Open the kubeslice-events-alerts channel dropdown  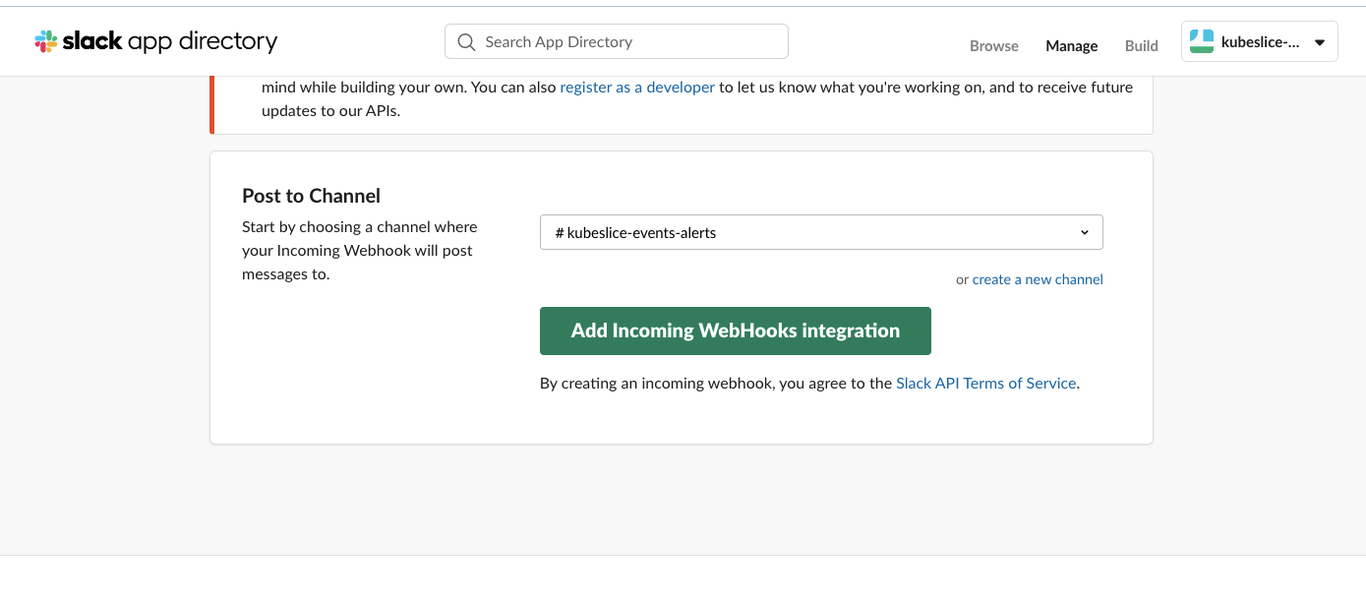click(821, 232)
